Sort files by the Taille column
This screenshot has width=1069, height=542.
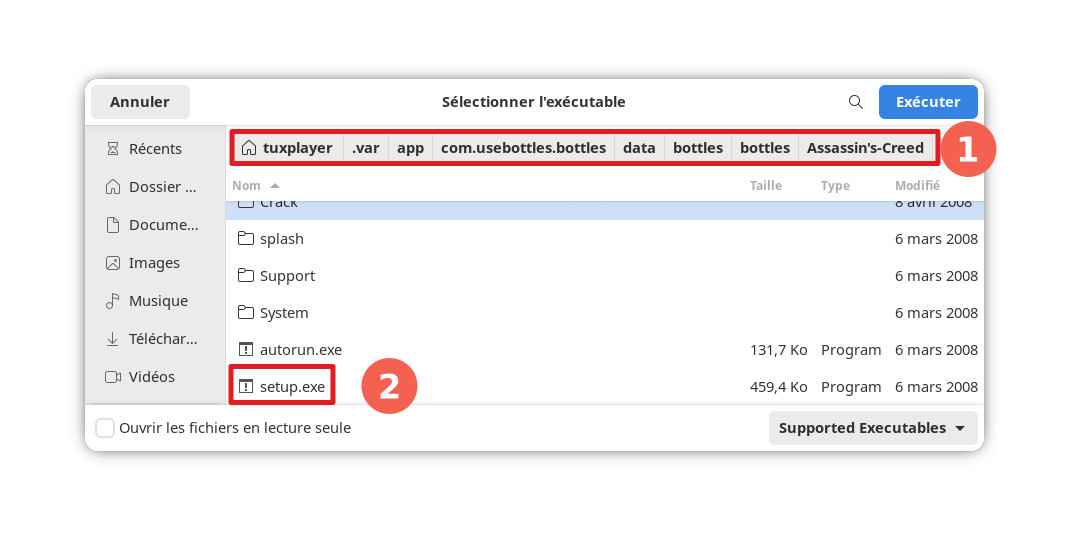(765, 186)
